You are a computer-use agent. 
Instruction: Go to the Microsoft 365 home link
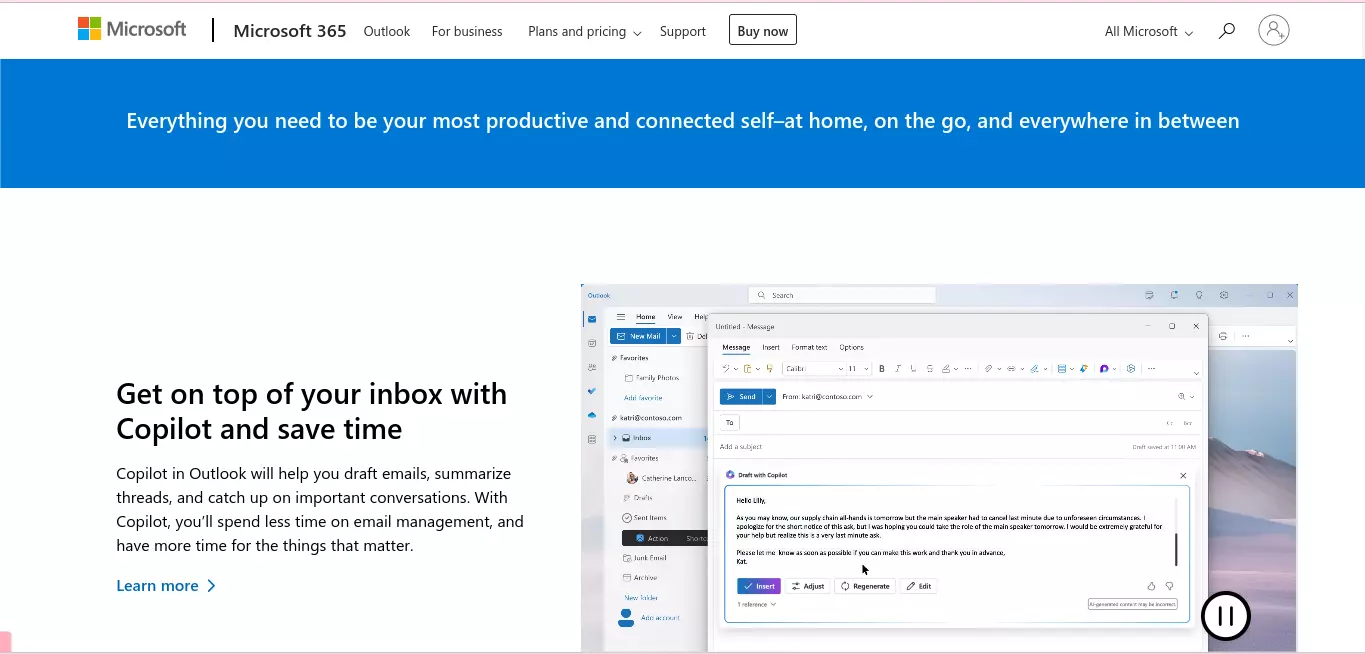point(290,31)
